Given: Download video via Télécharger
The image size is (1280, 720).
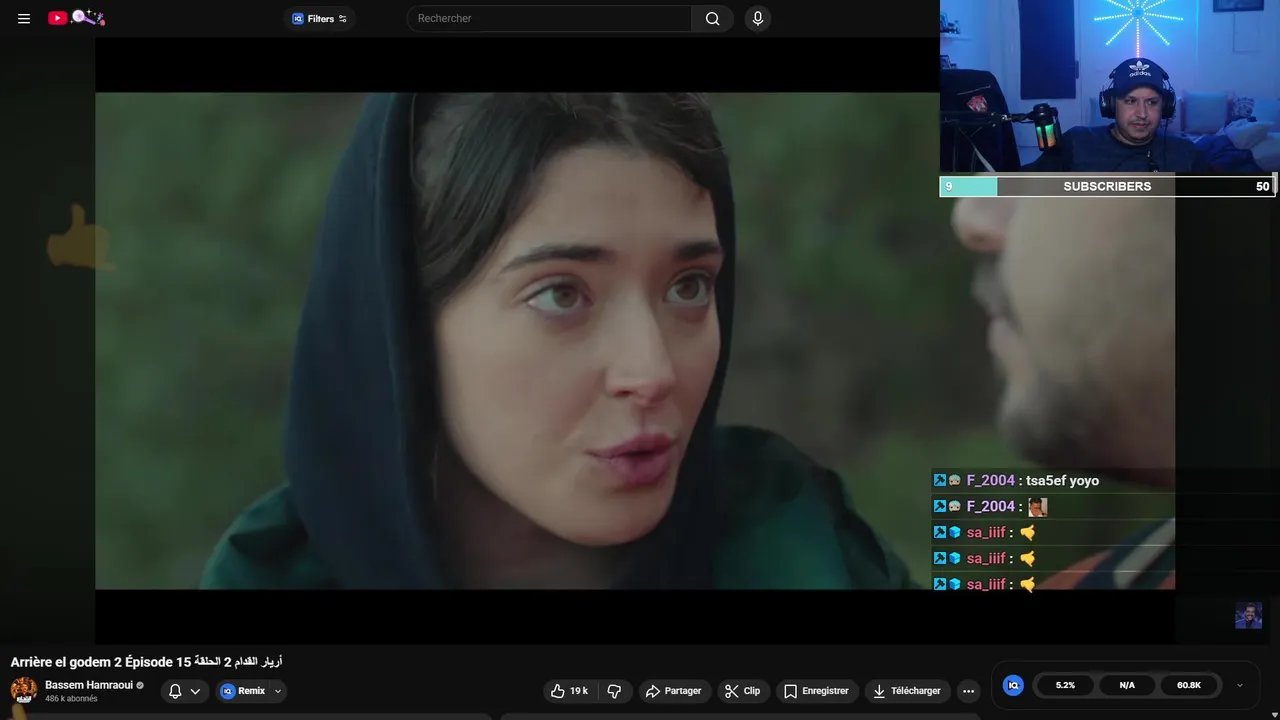Looking at the screenshot, I should click(x=907, y=691).
